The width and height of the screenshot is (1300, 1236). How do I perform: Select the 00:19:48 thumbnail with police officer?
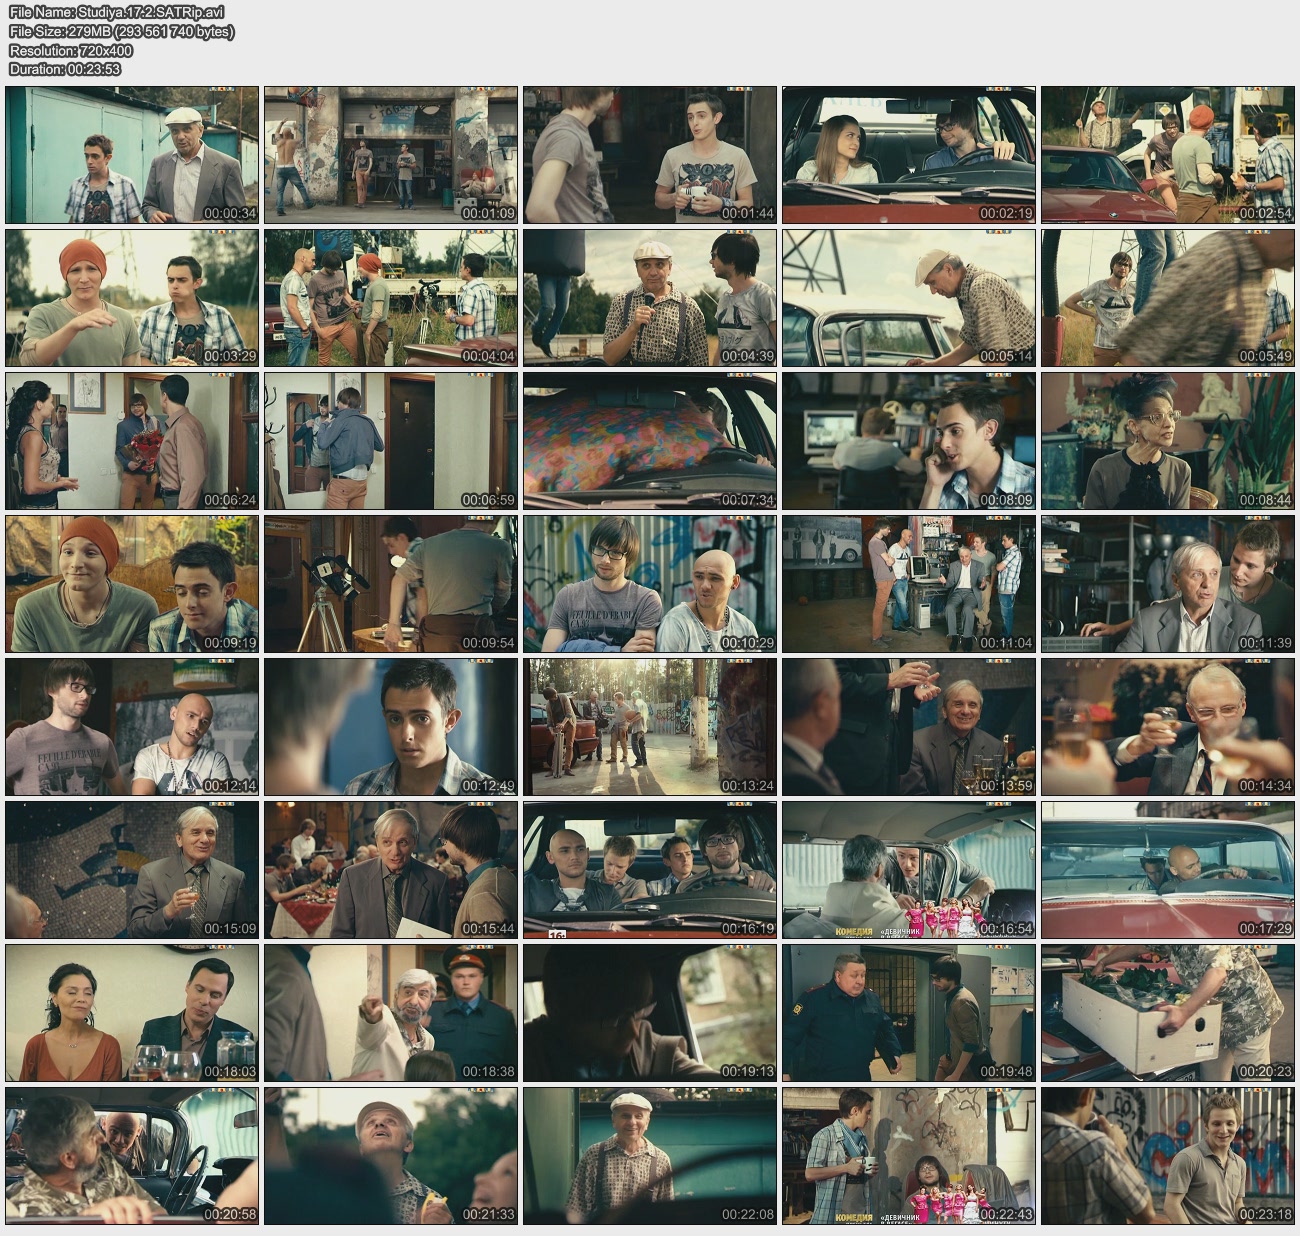tap(908, 1013)
